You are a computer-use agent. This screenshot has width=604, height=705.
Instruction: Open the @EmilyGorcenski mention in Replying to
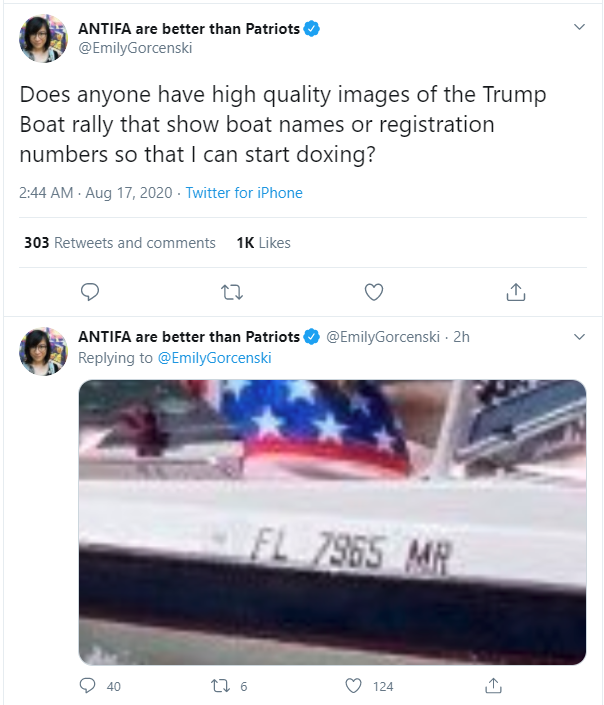point(215,358)
